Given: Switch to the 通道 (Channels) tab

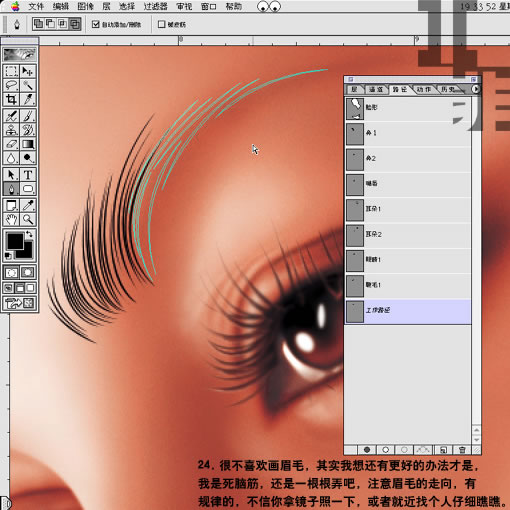Looking at the screenshot, I should pyautogui.click(x=376, y=89).
